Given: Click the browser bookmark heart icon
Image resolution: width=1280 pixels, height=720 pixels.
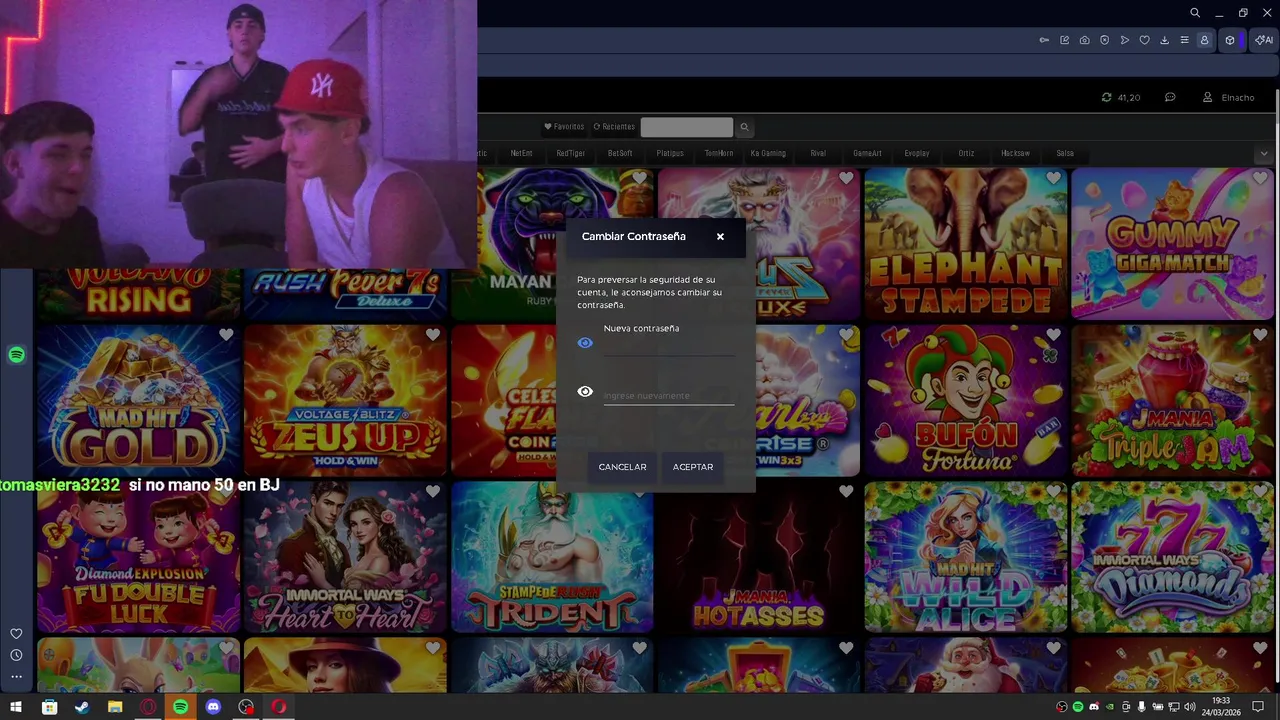Looking at the screenshot, I should coord(1145,40).
